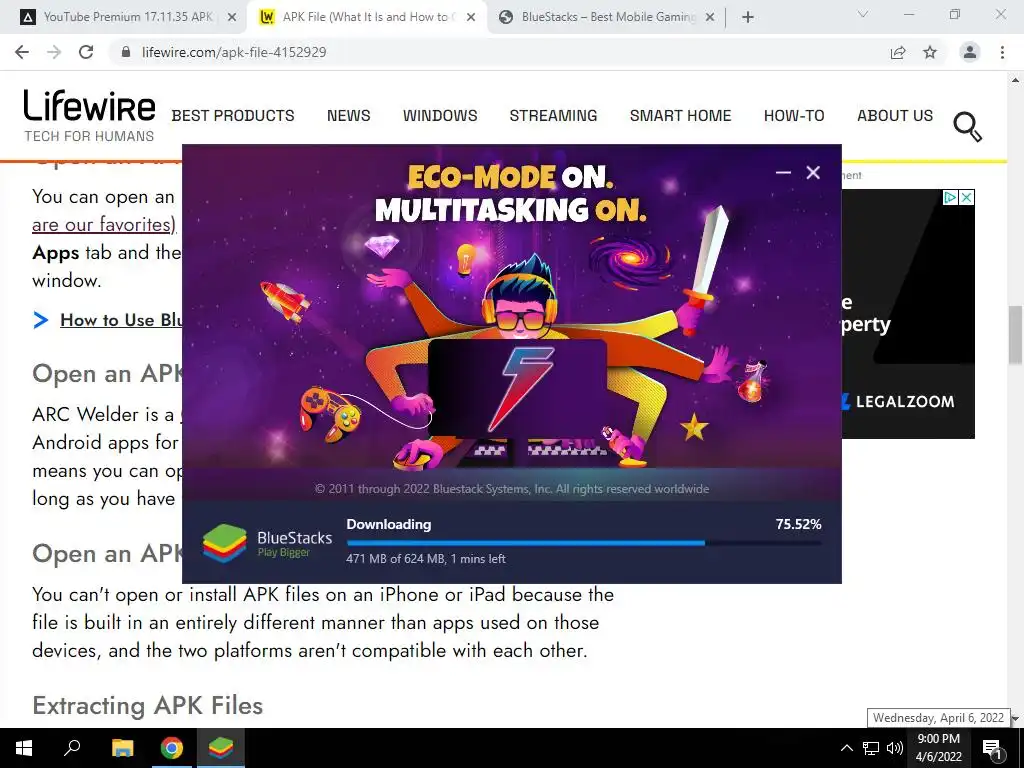The image size is (1024, 768).
Task: Bookmark this page with the star icon
Action: tap(930, 52)
